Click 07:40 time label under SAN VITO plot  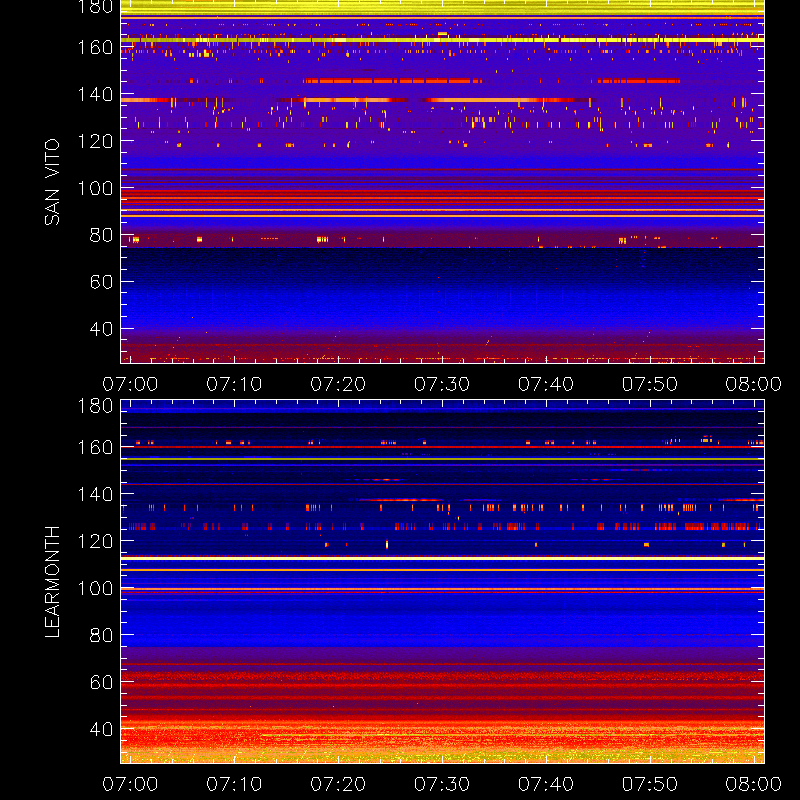tap(546, 384)
